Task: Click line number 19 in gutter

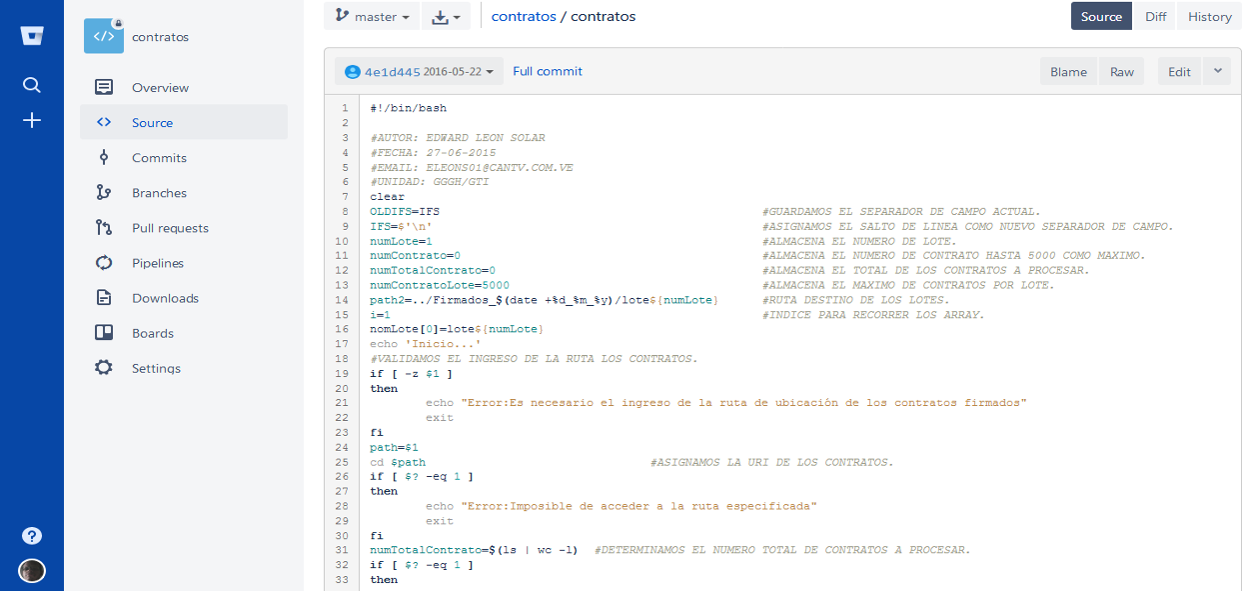Action: tap(343, 374)
